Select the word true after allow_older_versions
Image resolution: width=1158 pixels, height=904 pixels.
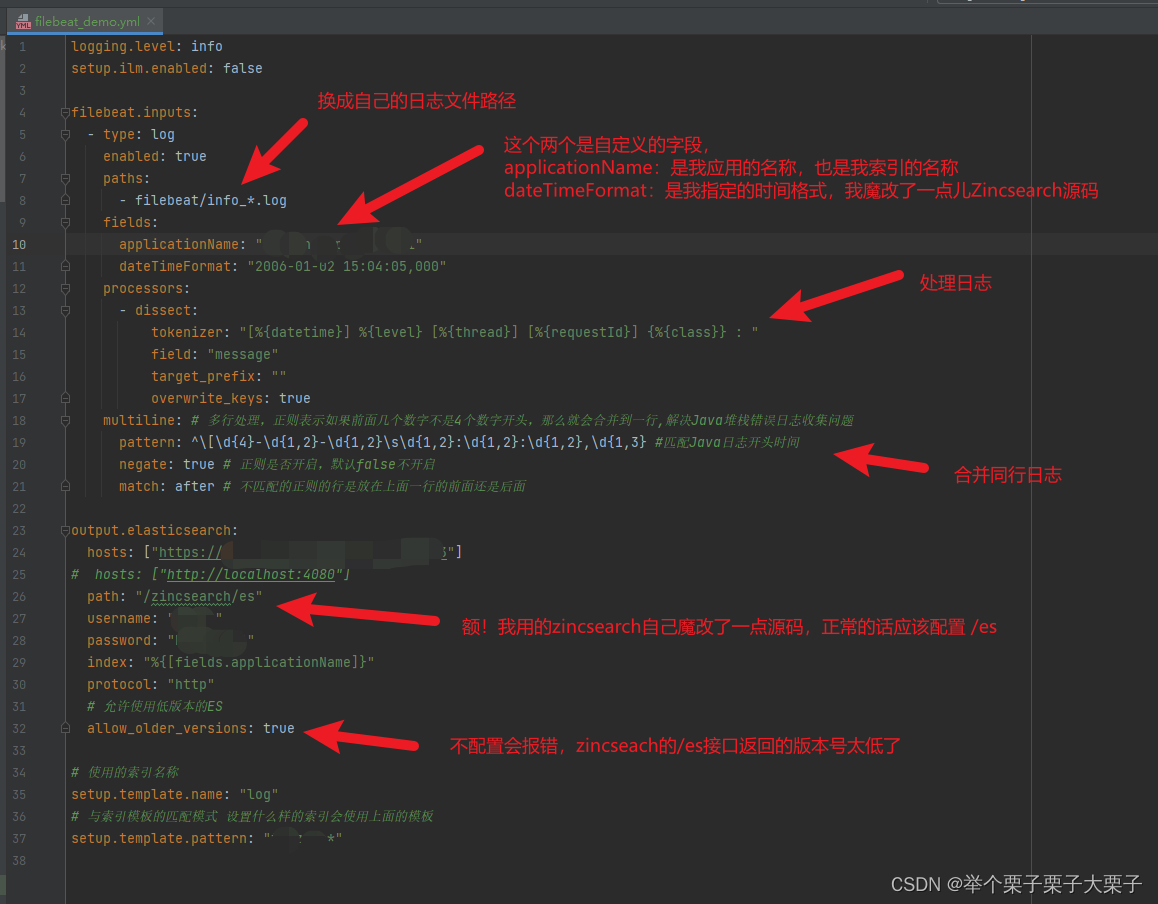(278, 727)
